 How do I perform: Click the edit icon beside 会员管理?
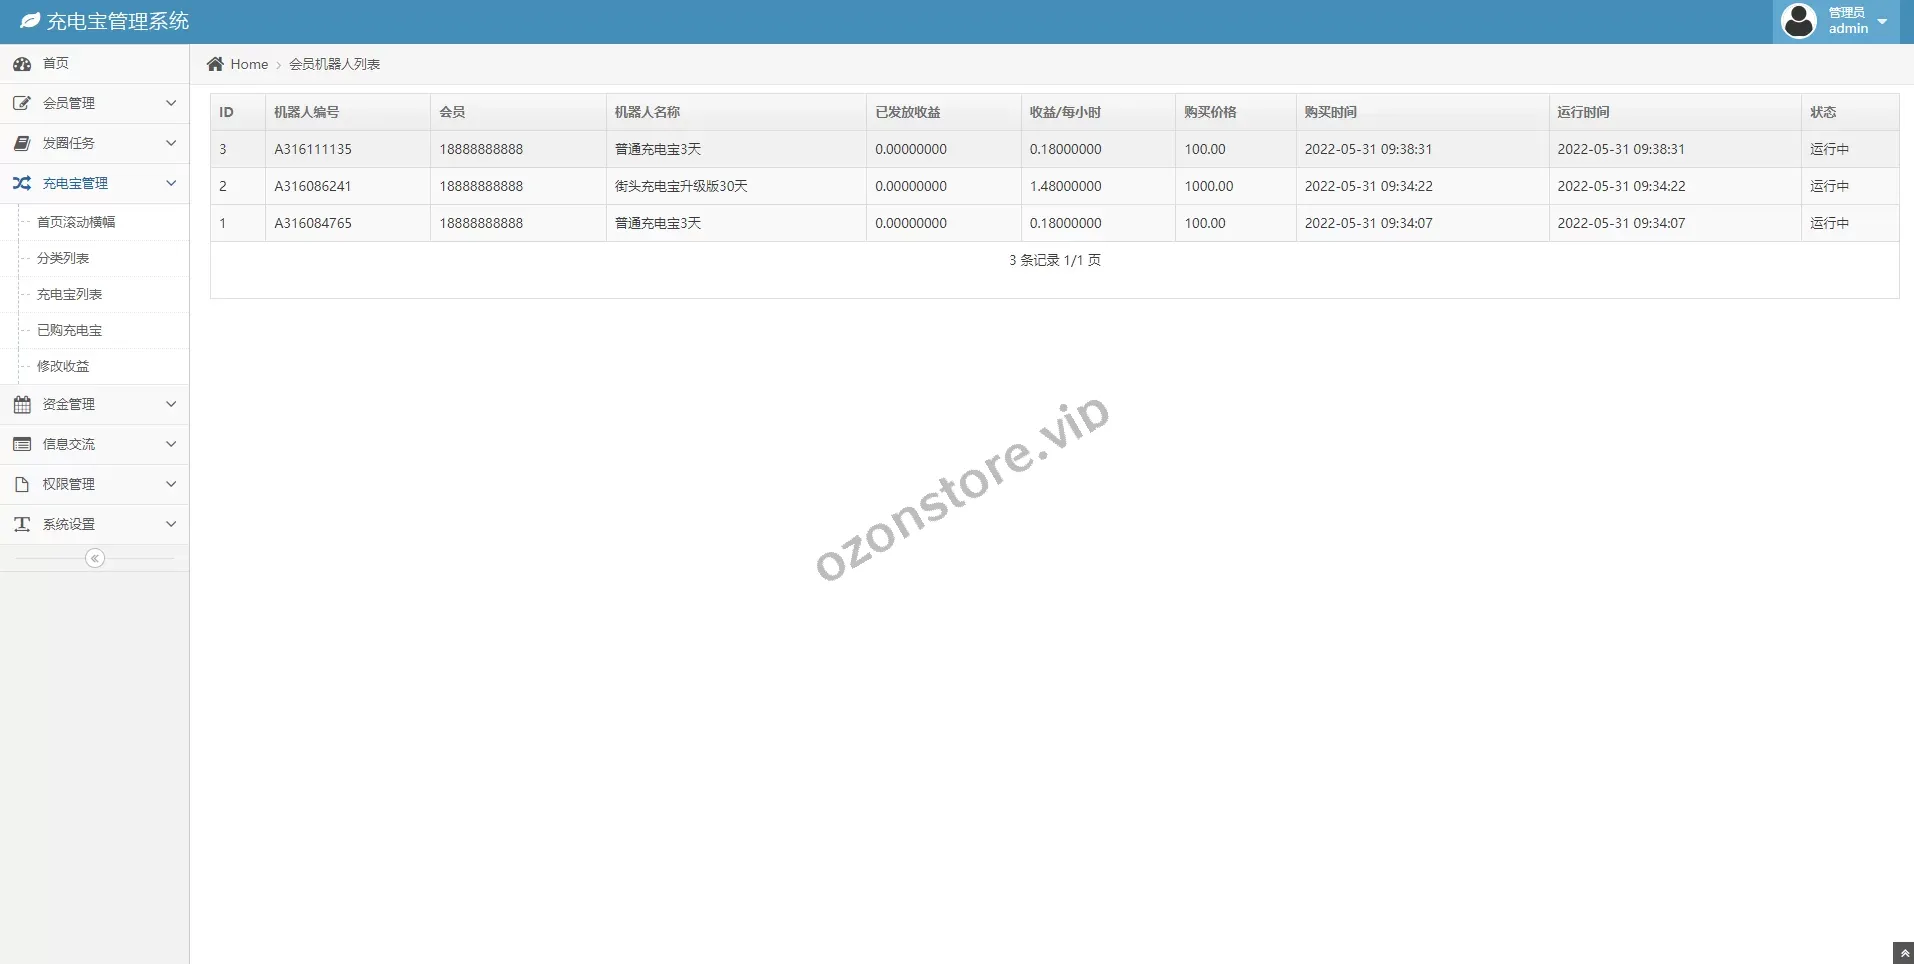coord(22,103)
